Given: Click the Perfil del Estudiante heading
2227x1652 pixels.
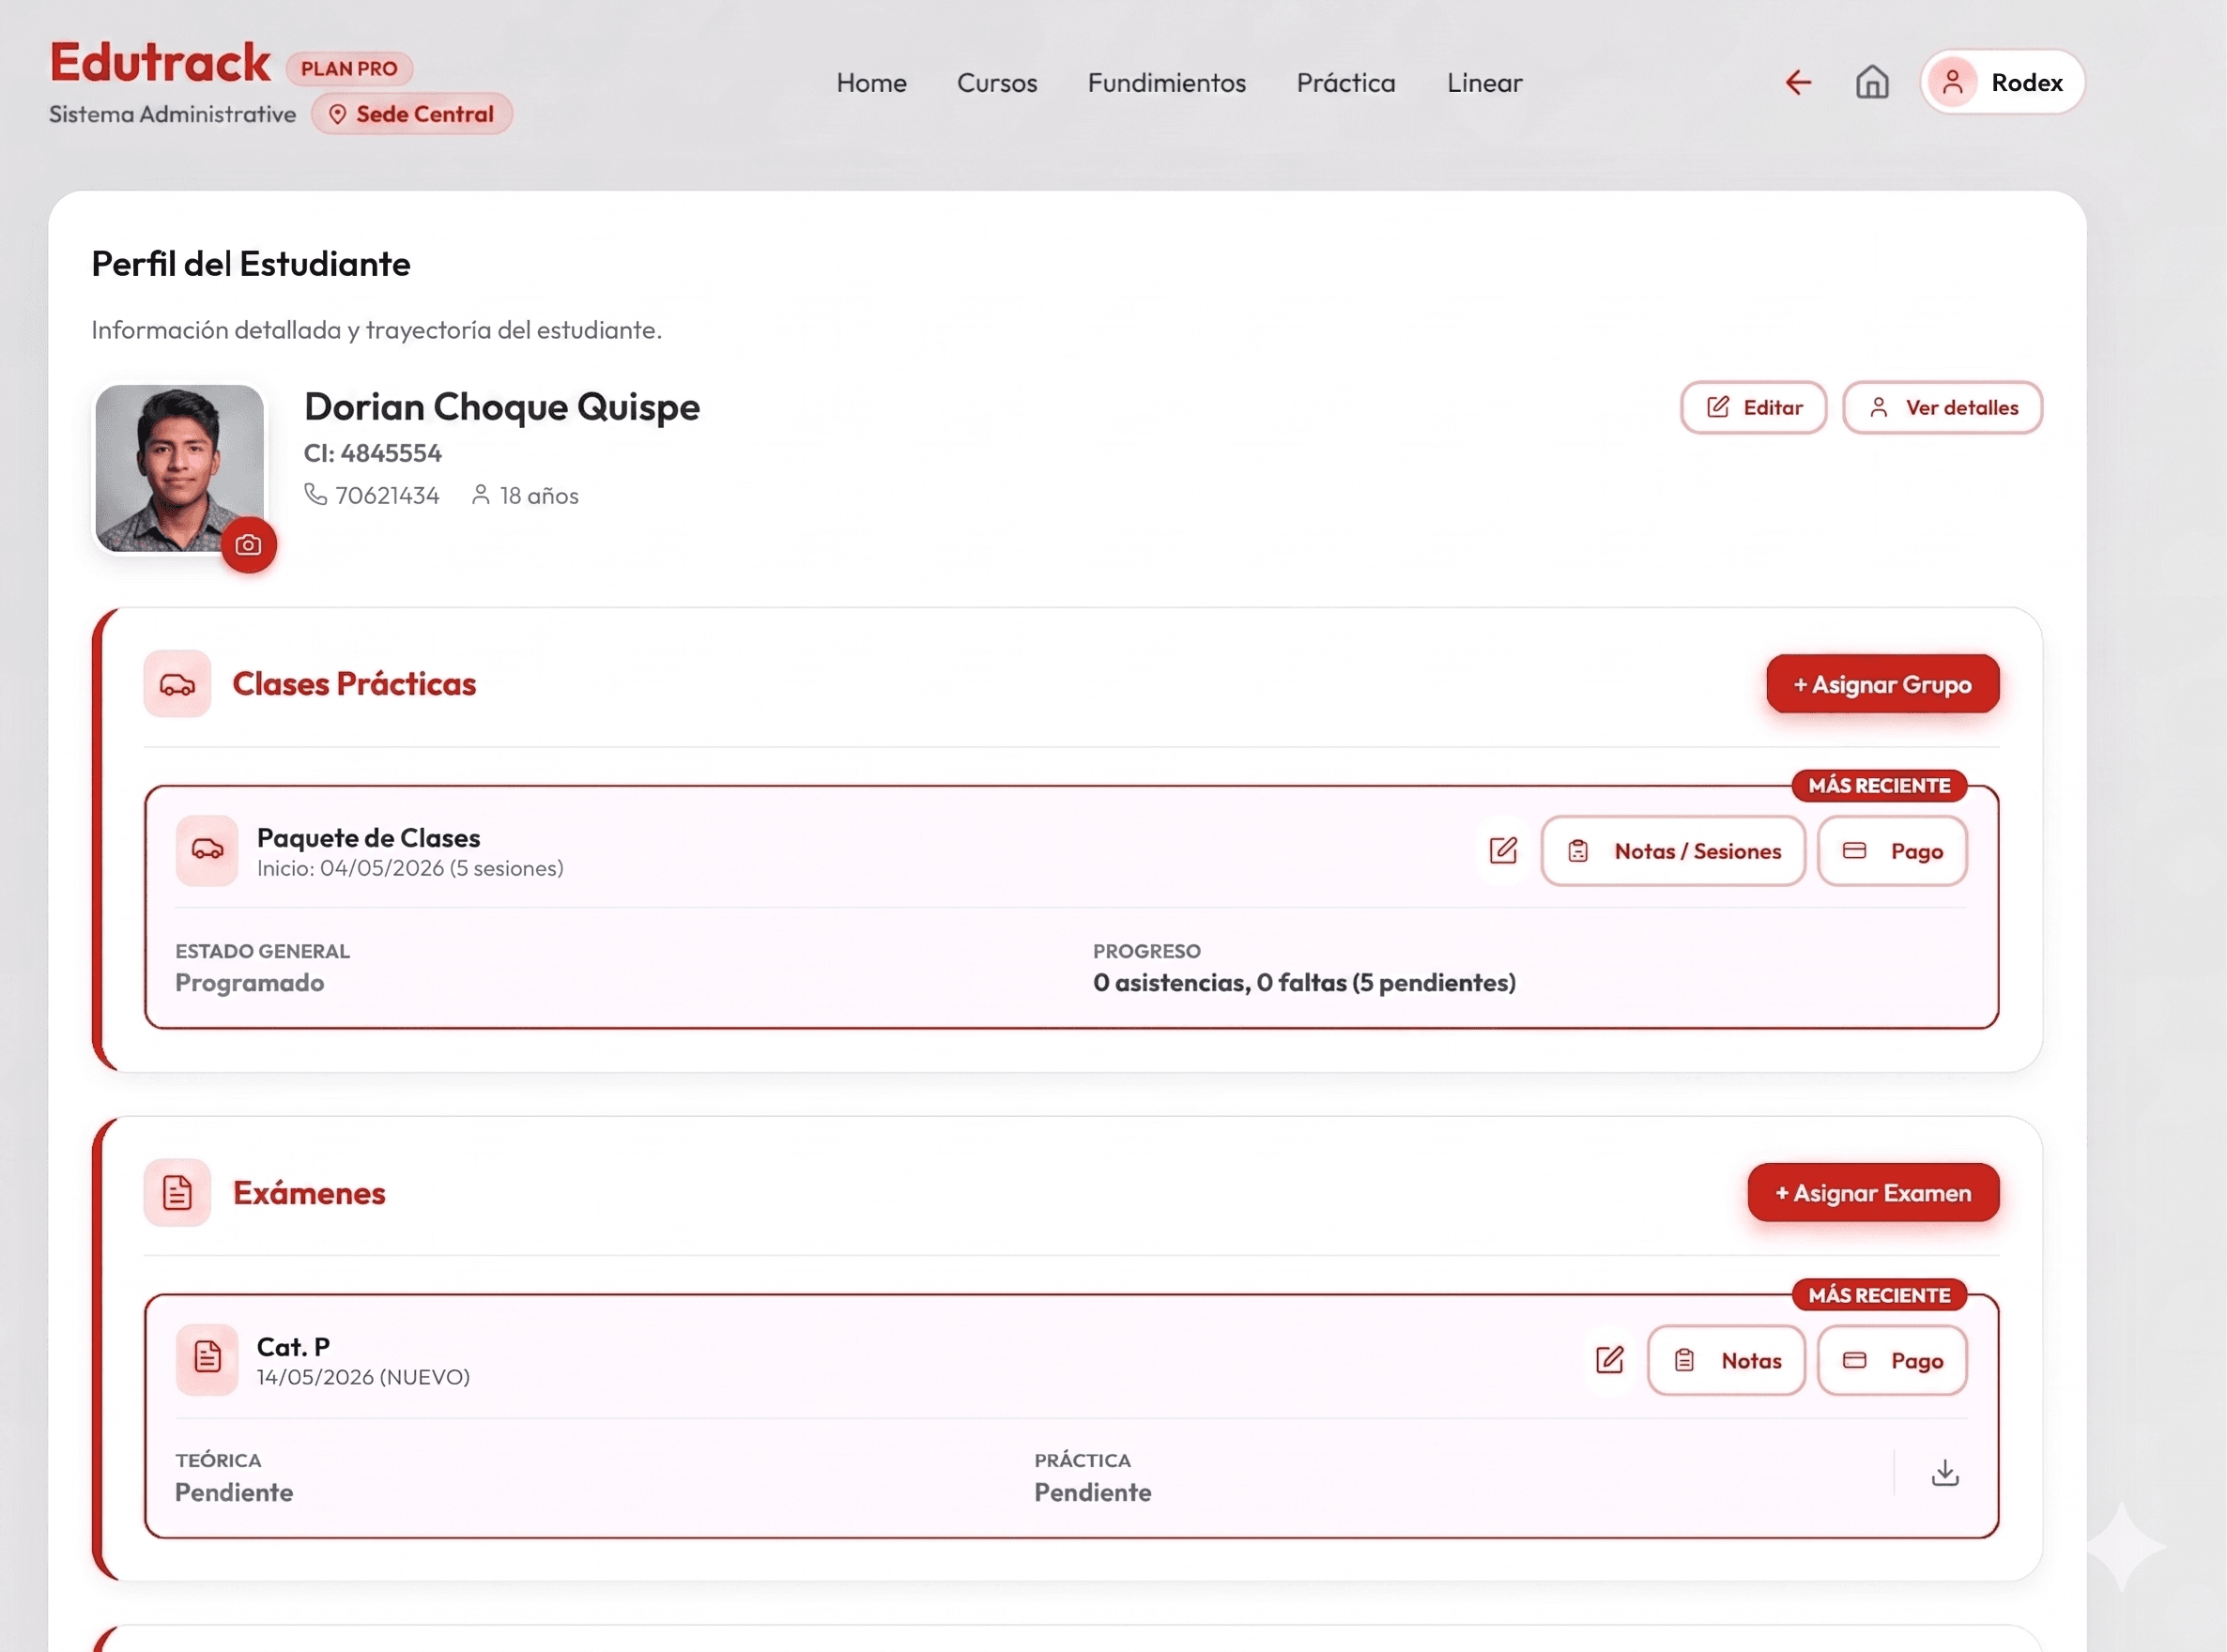Looking at the screenshot, I should 251,264.
